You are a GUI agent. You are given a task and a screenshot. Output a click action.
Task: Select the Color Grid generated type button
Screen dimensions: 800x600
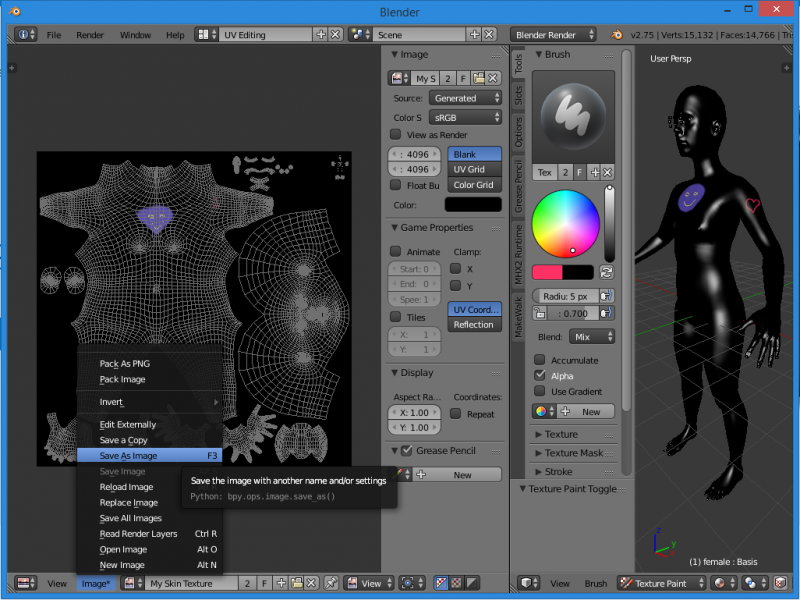(474, 185)
